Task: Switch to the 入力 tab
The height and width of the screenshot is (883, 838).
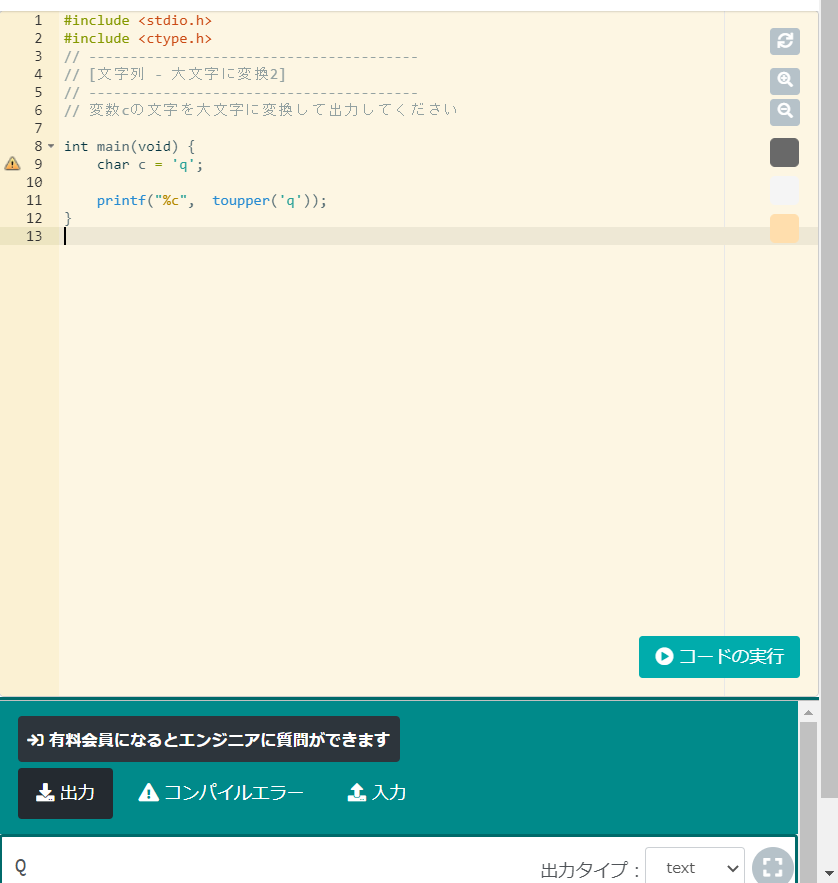Action: tap(377, 792)
